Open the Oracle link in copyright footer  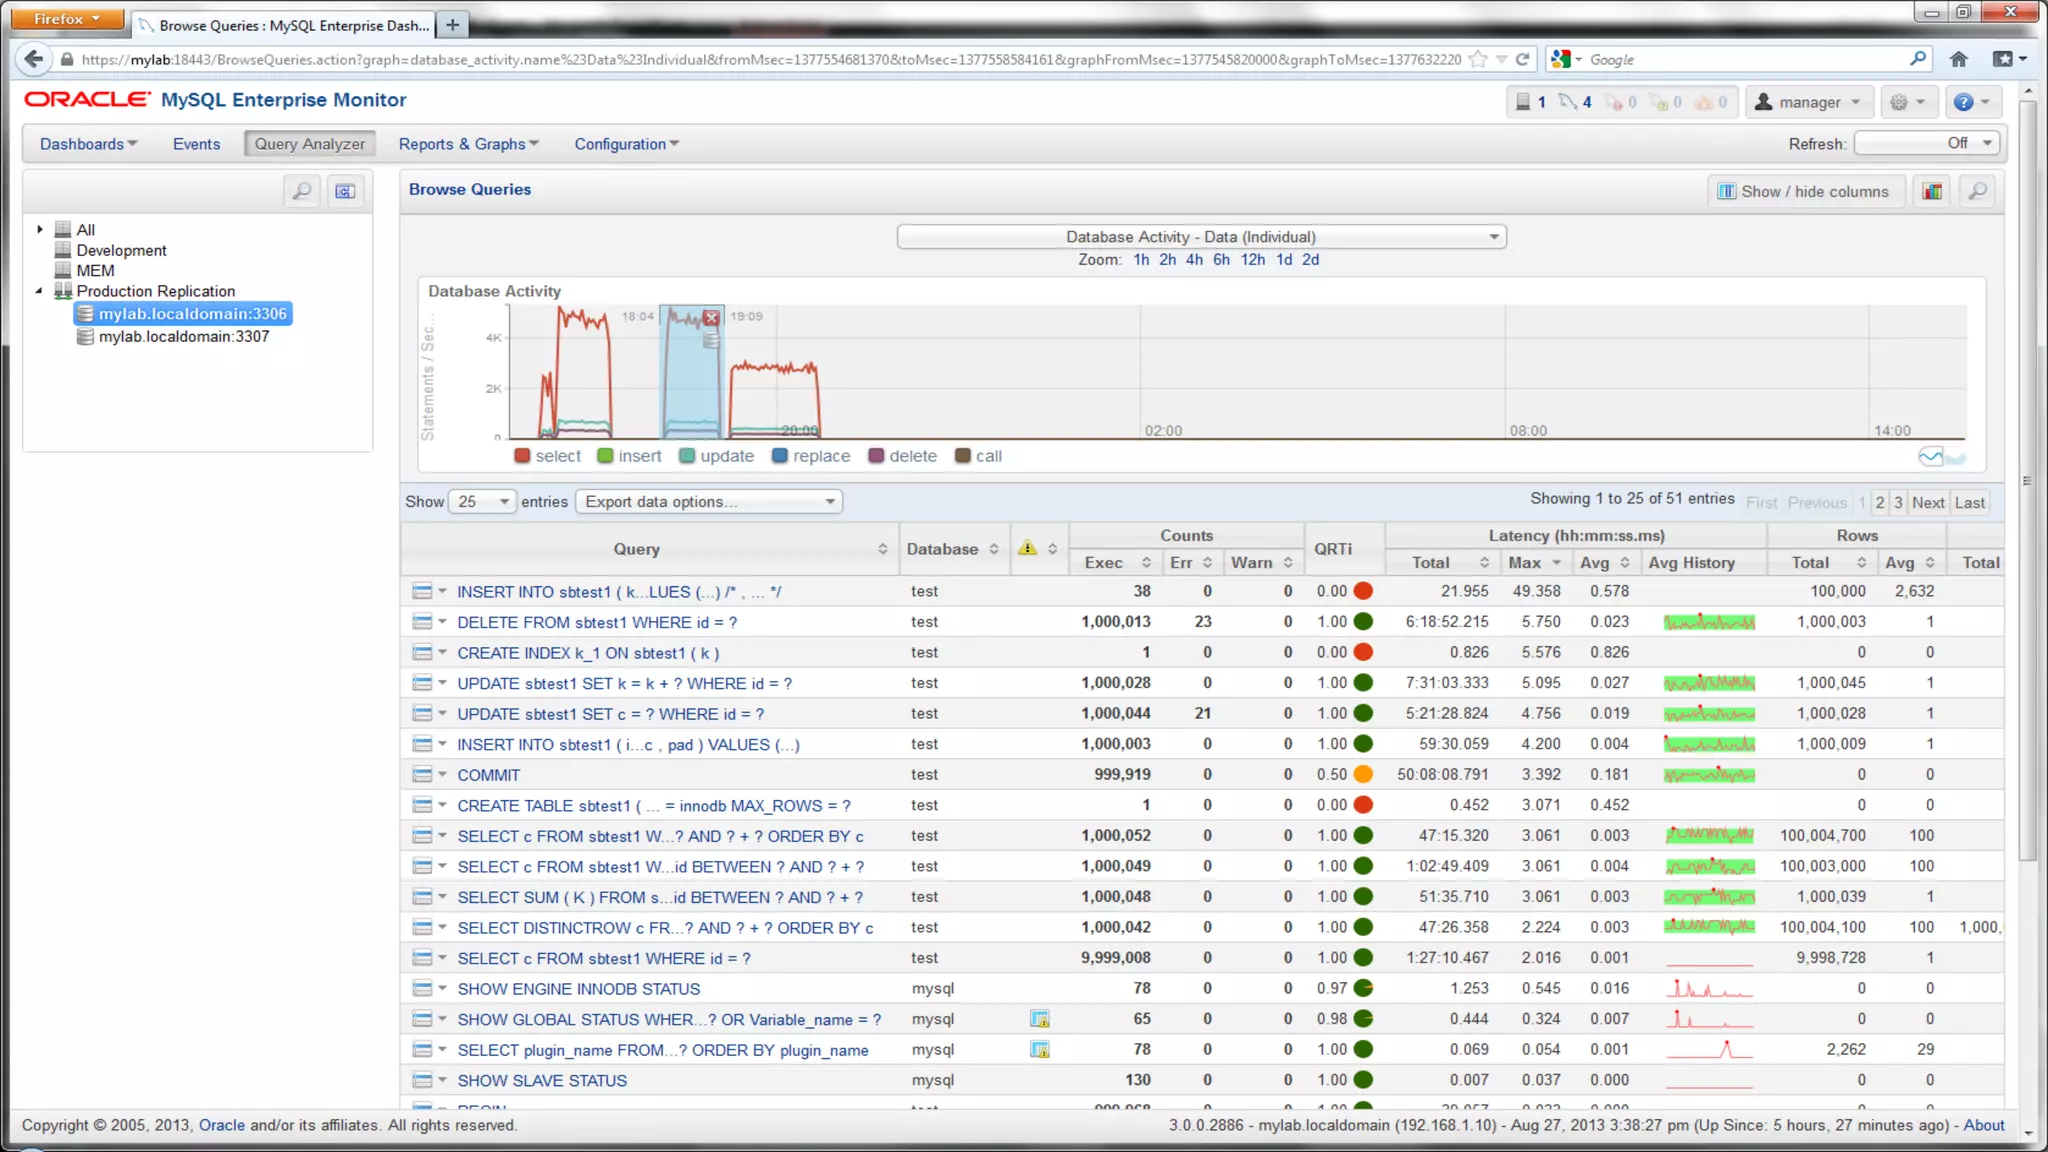pyautogui.click(x=221, y=1125)
